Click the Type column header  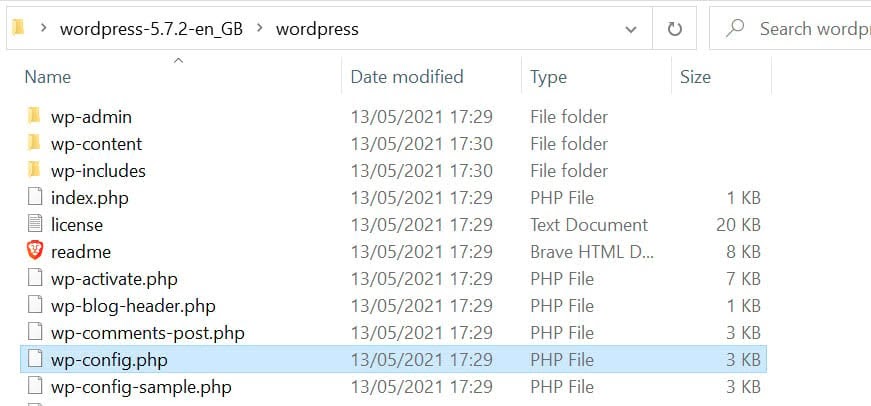(x=548, y=77)
